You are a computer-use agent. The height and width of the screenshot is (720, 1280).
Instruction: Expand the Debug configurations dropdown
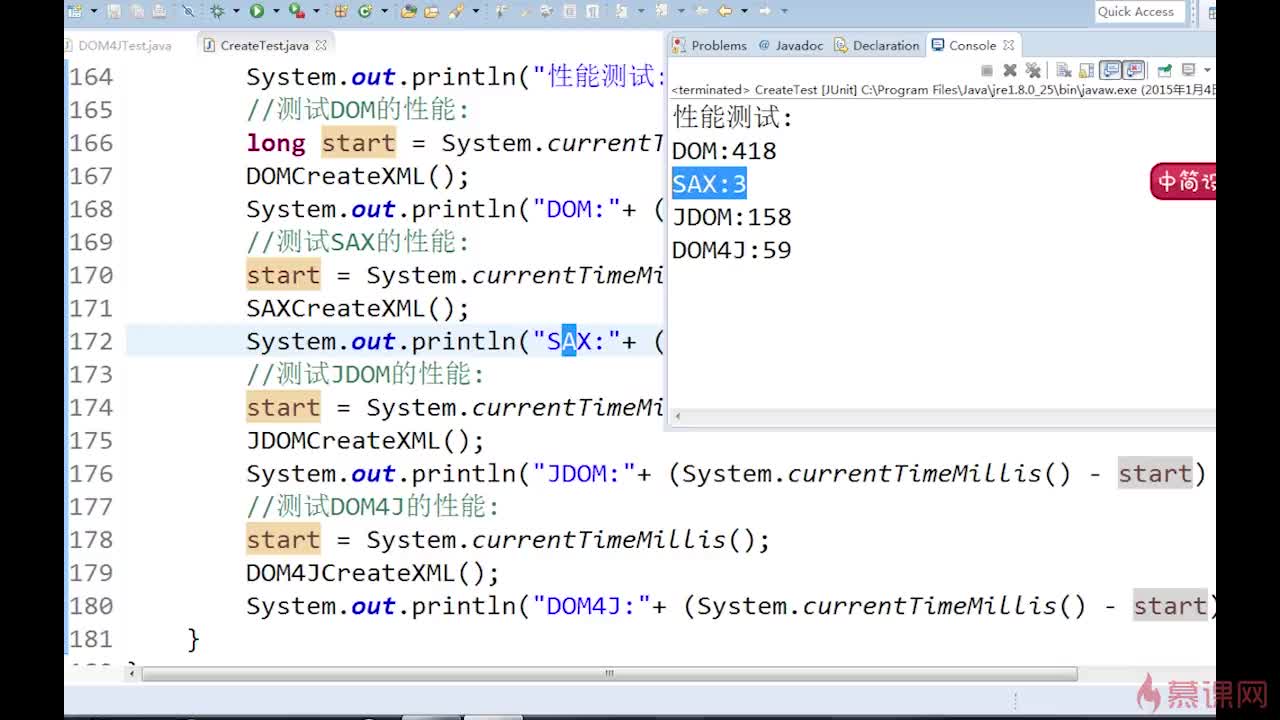pos(235,12)
